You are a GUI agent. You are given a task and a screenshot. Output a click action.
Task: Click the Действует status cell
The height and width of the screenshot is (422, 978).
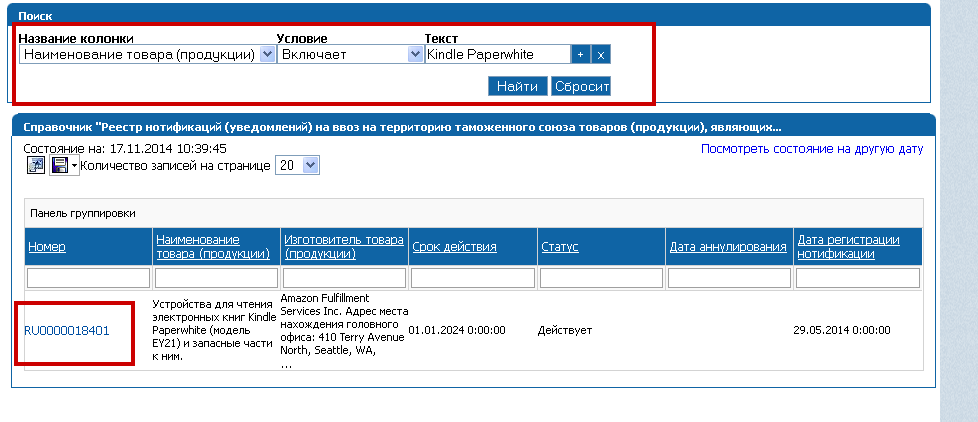pos(564,330)
